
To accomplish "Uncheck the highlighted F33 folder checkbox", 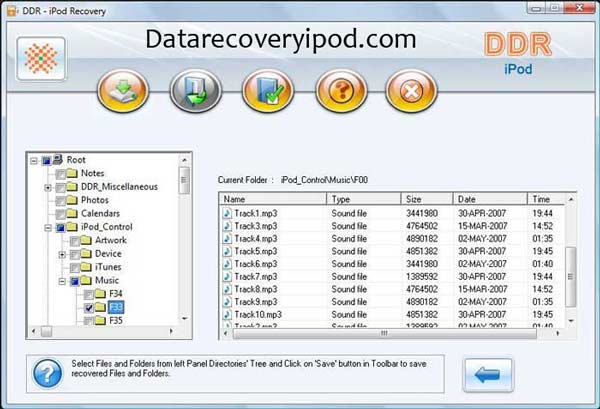I will (89, 308).
